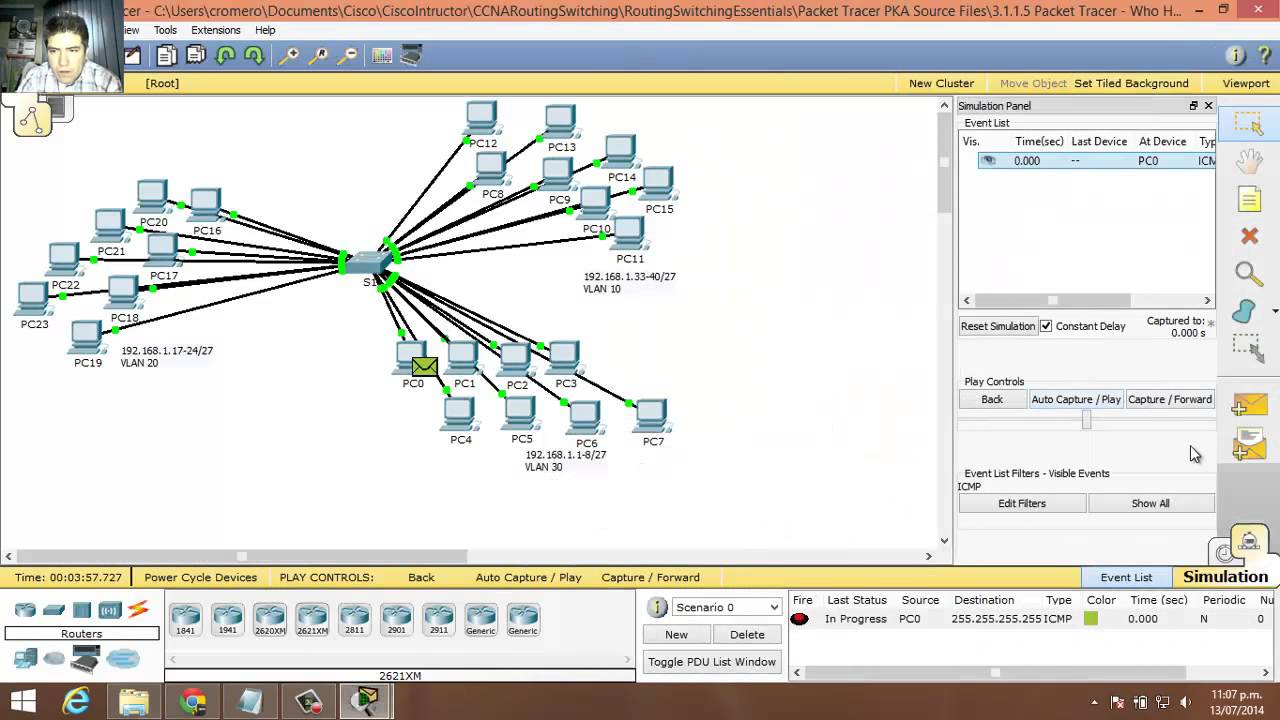Click the Zoom Reset magnifier icon
This screenshot has height=720, width=1280.
(x=317, y=56)
